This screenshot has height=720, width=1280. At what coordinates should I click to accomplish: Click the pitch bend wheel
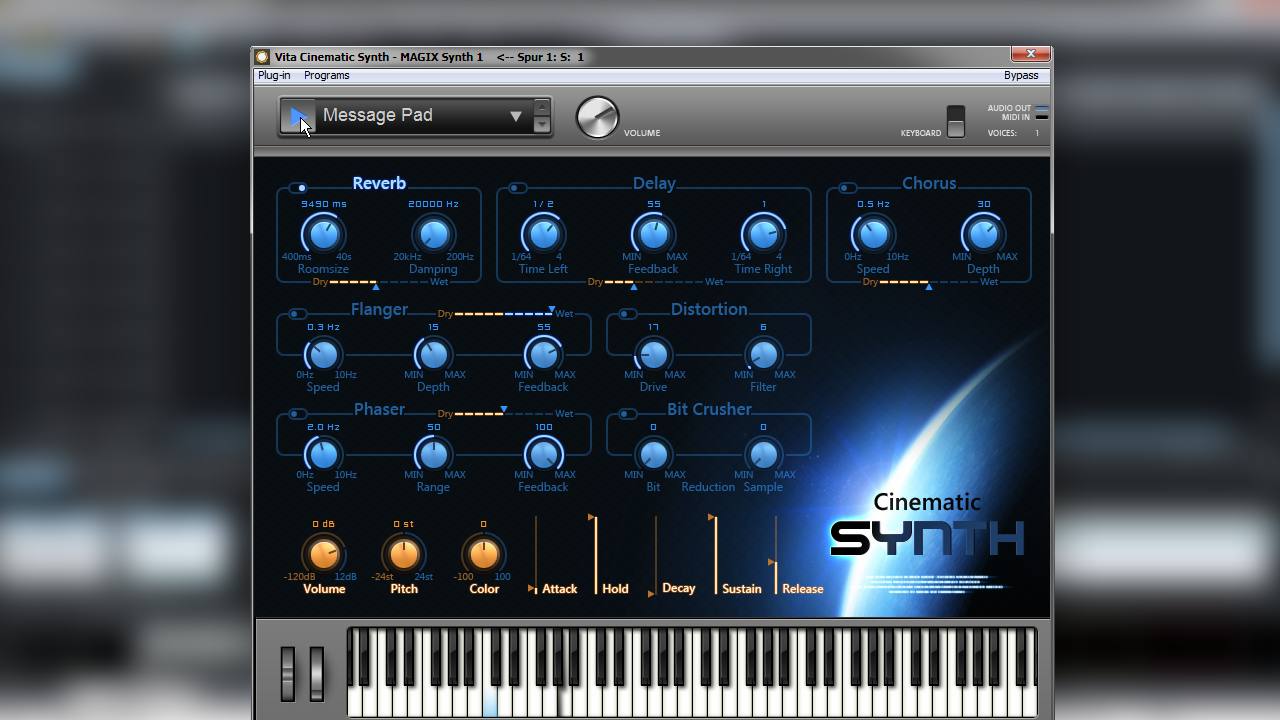[288, 673]
